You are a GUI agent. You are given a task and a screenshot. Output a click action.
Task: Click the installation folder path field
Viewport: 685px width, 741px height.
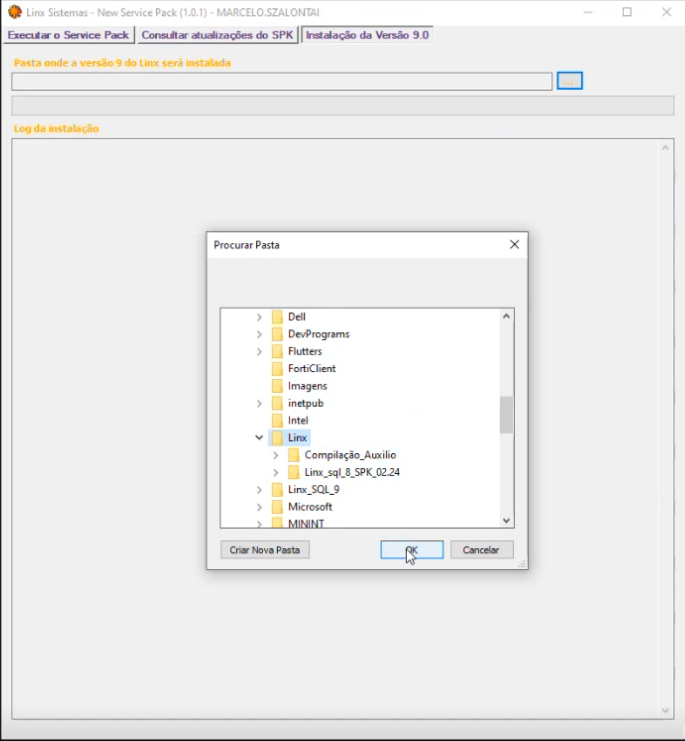click(282, 81)
